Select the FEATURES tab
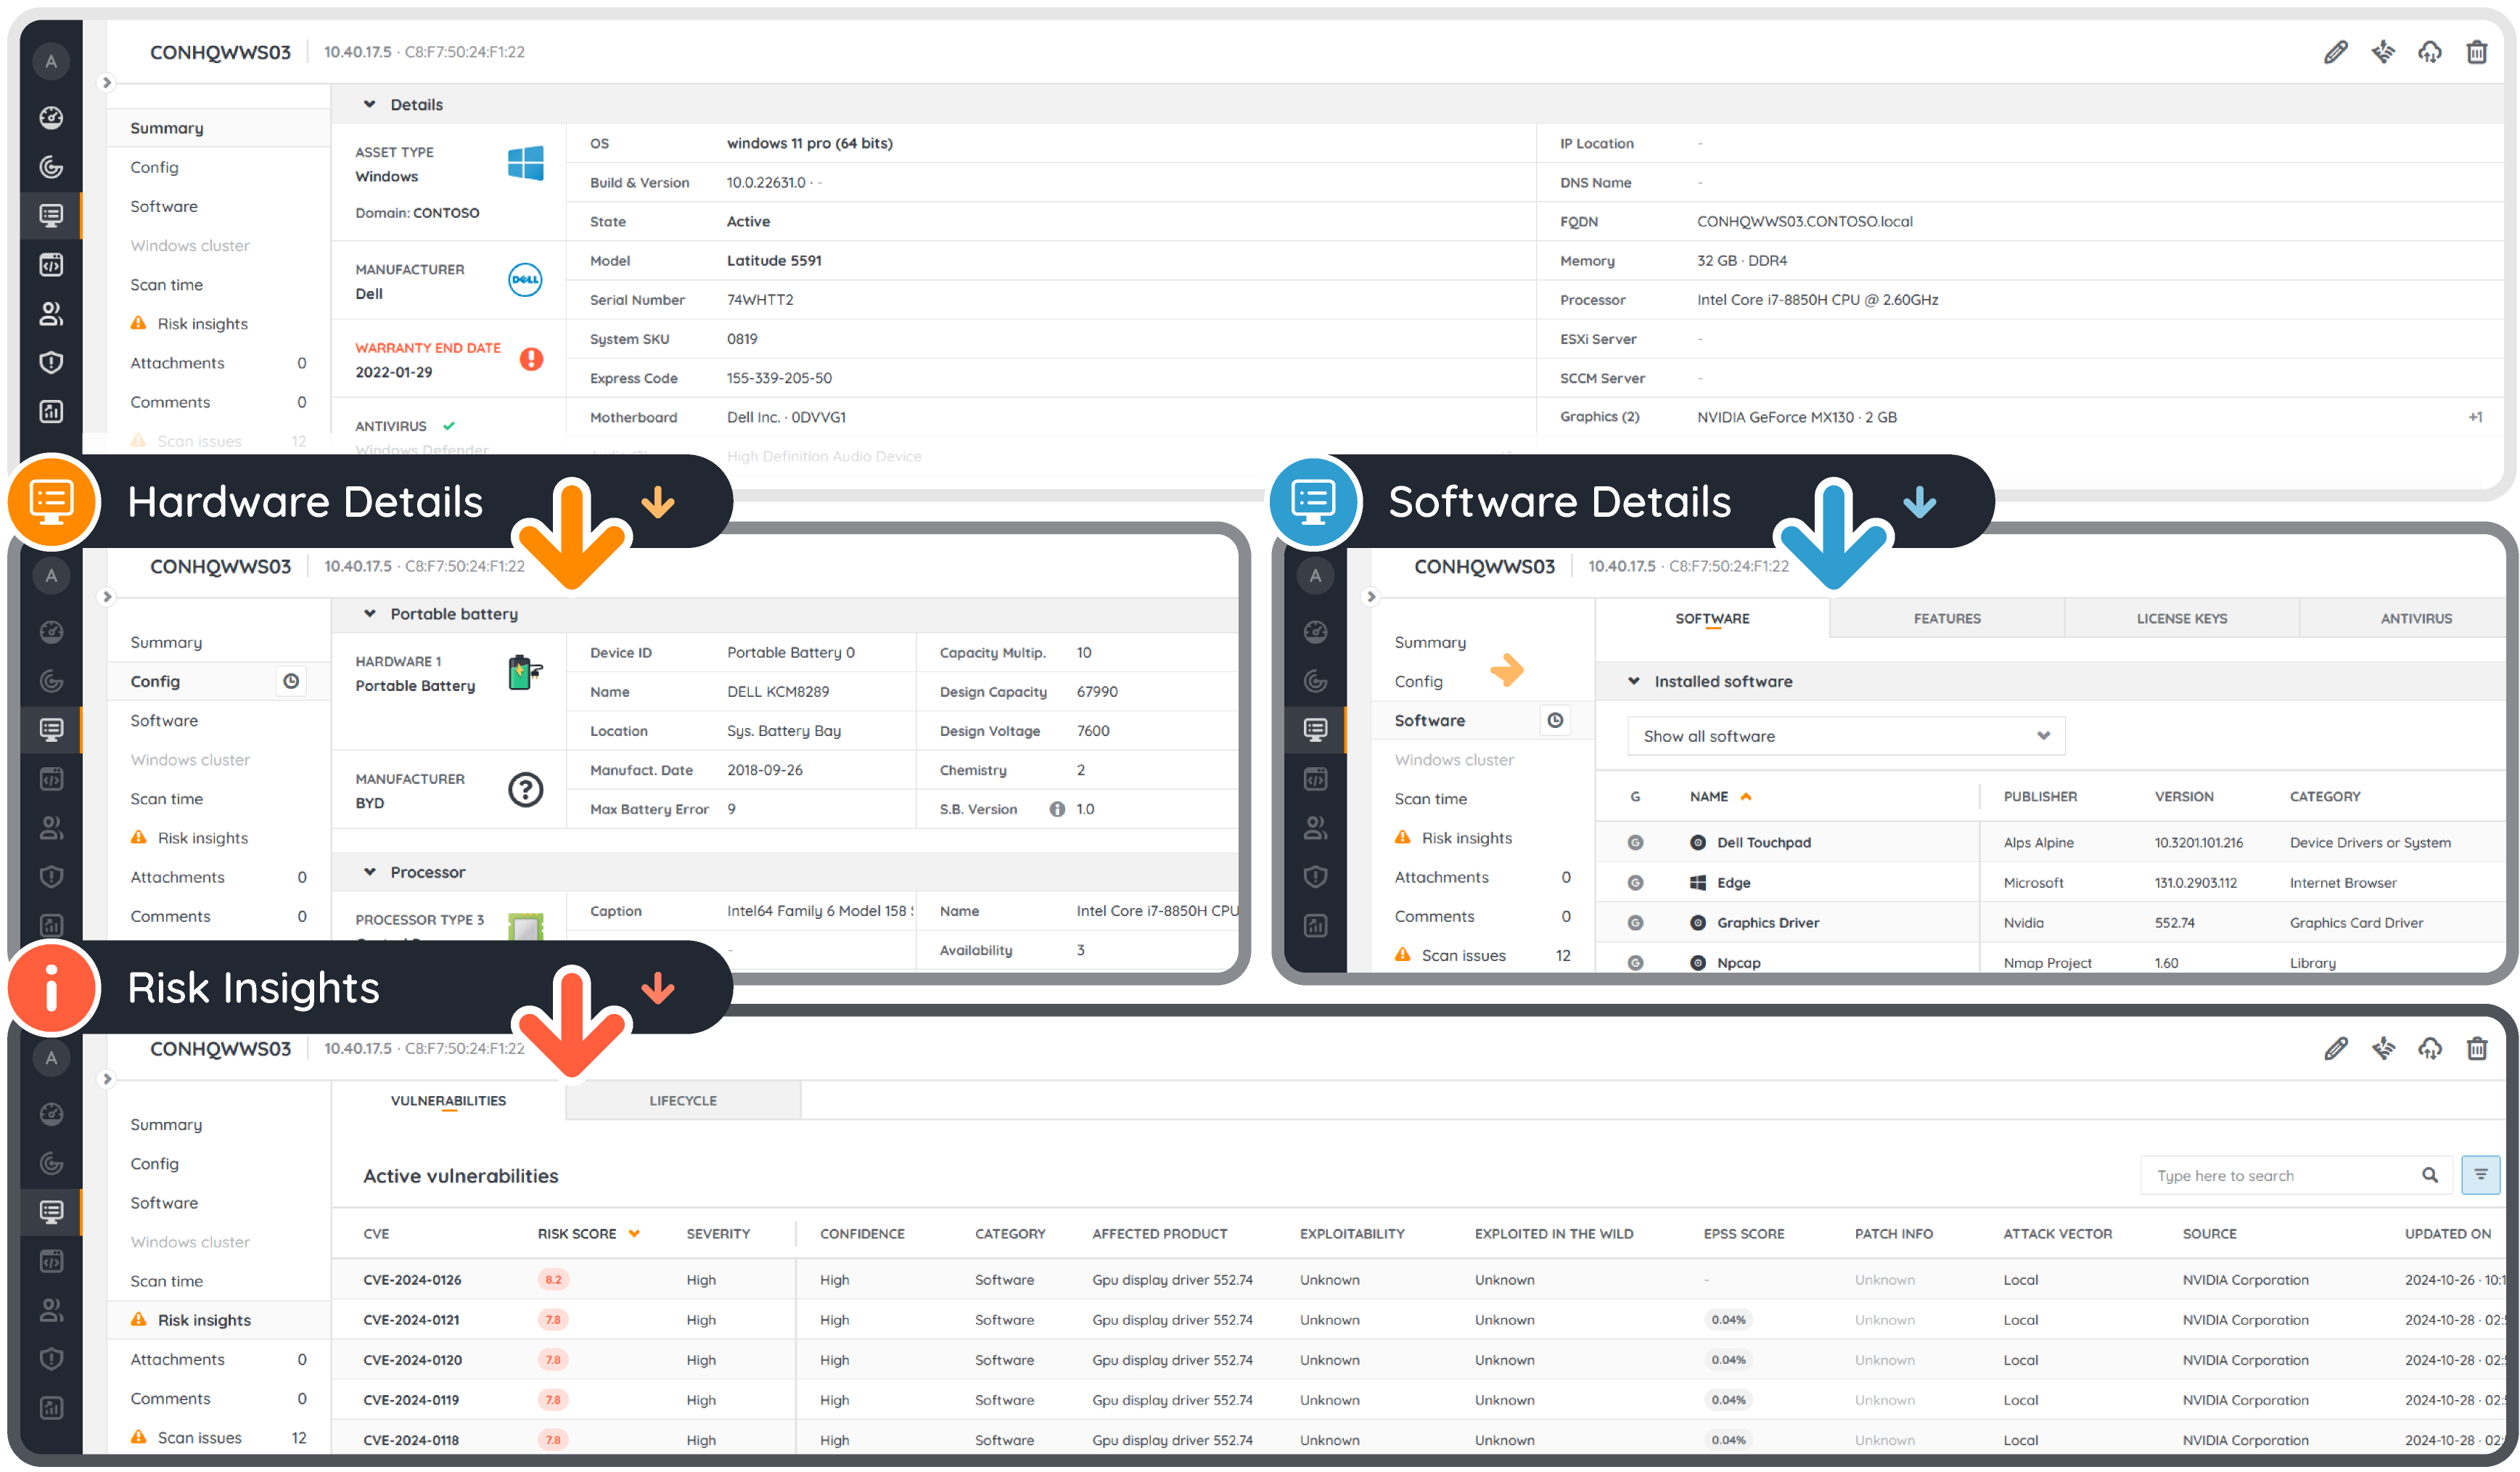 (x=1946, y=618)
